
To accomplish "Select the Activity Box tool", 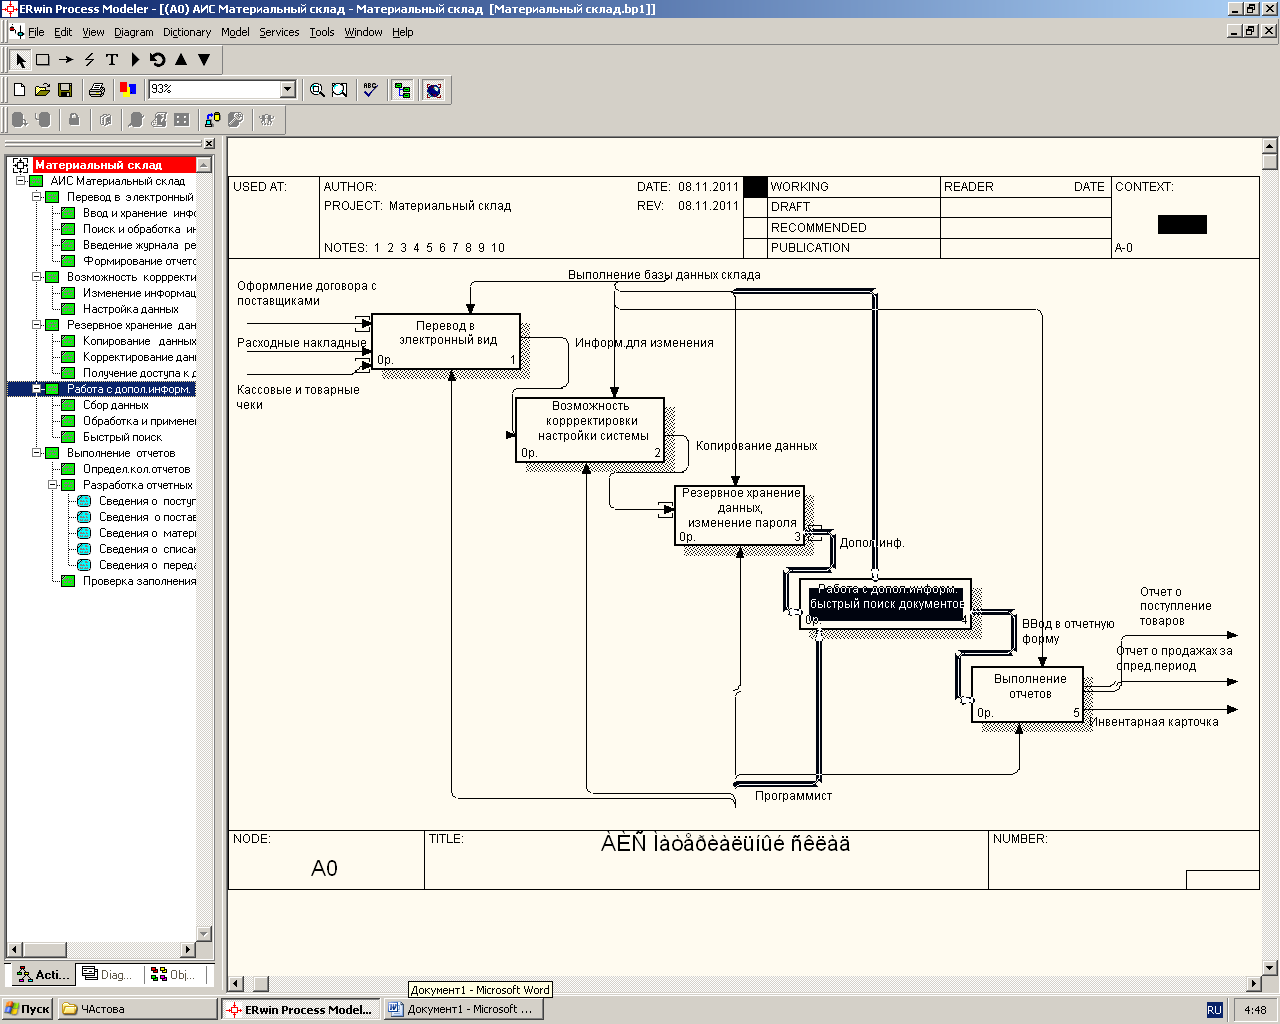I will [43, 60].
